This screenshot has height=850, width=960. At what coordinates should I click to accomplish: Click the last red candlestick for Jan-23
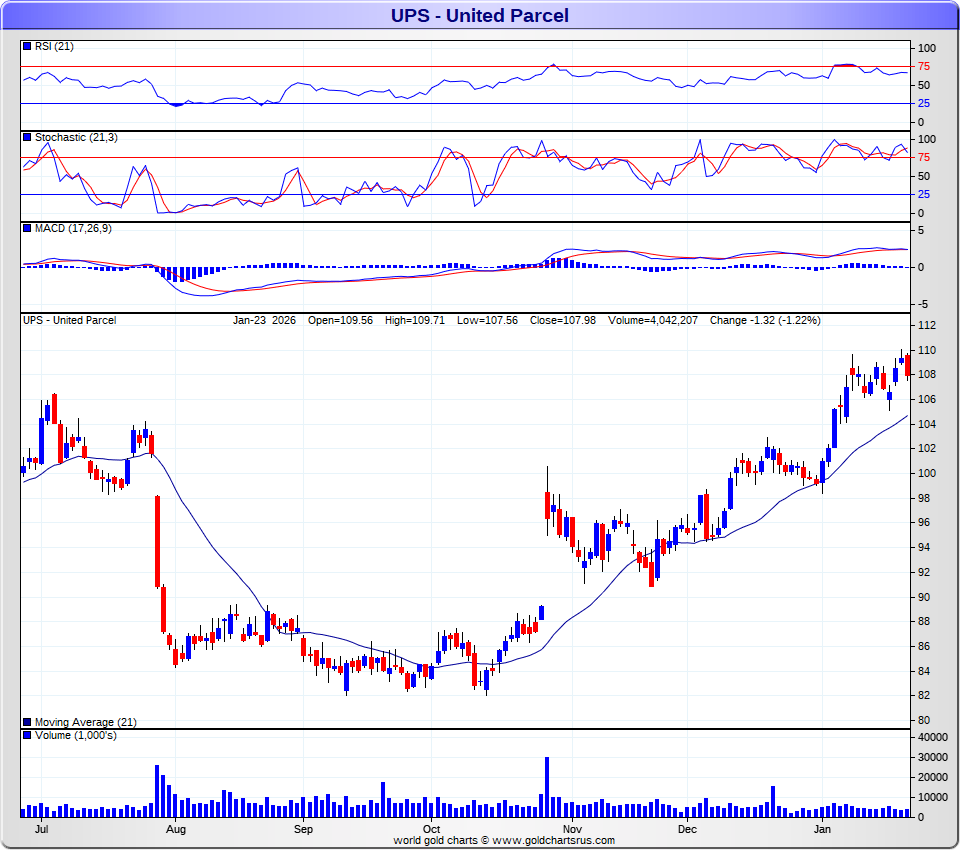pos(907,366)
